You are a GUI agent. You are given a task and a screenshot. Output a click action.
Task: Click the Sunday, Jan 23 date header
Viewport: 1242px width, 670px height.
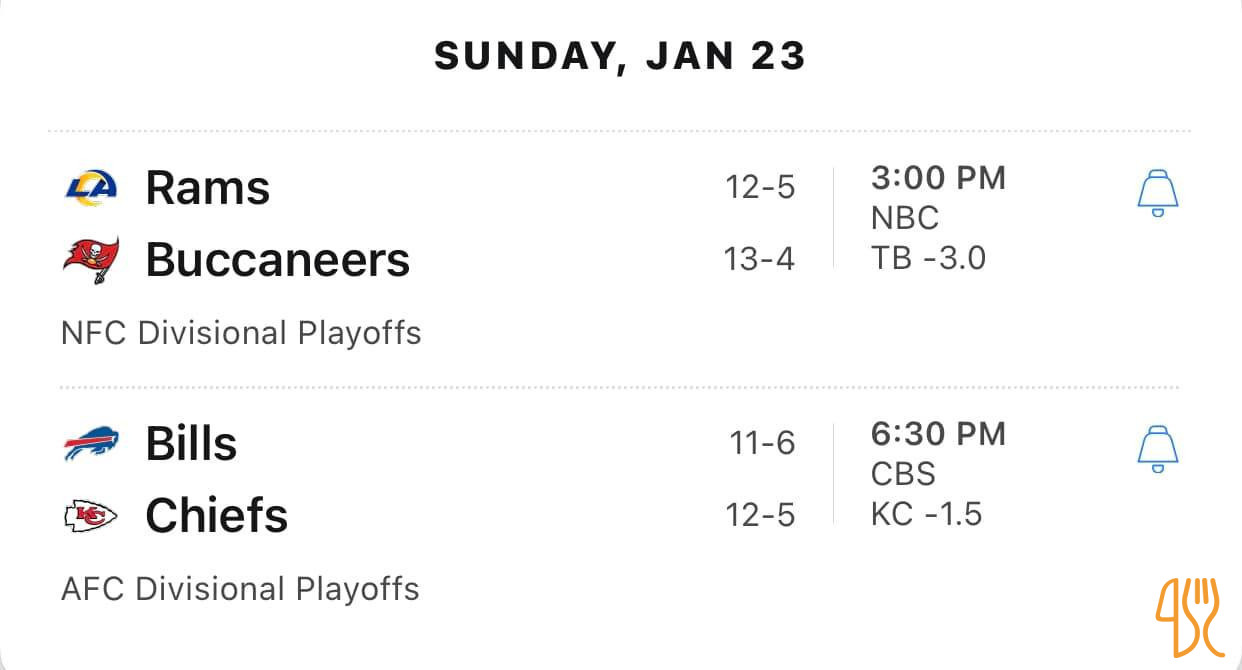click(x=620, y=57)
